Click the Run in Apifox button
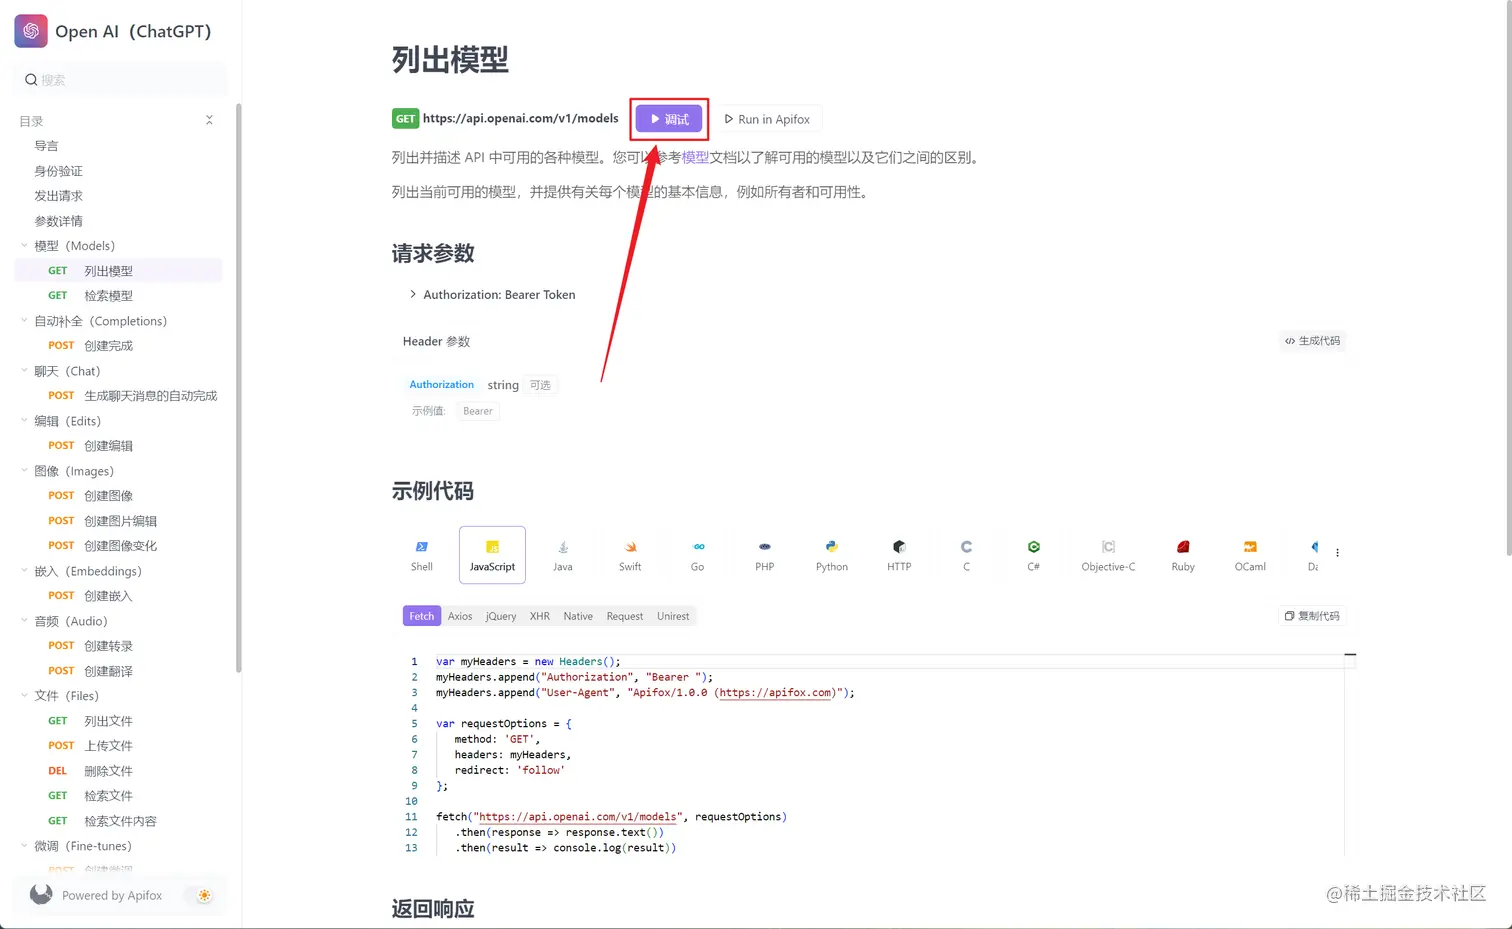1512x929 pixels. (x=767, y=119)
